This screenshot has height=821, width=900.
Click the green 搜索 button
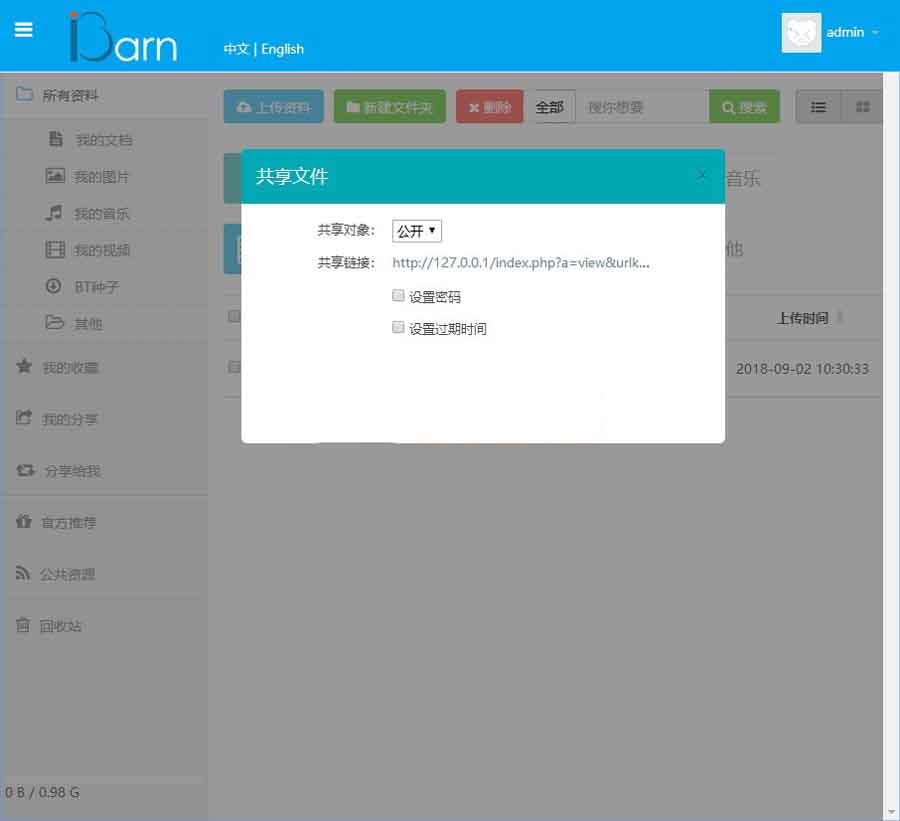744,107
